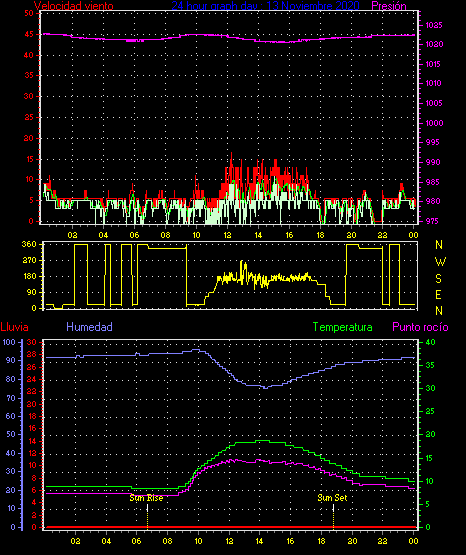Click the 18 hour label under bottom graph
This screenshot has height=555, width=466.
coord(322,541)
